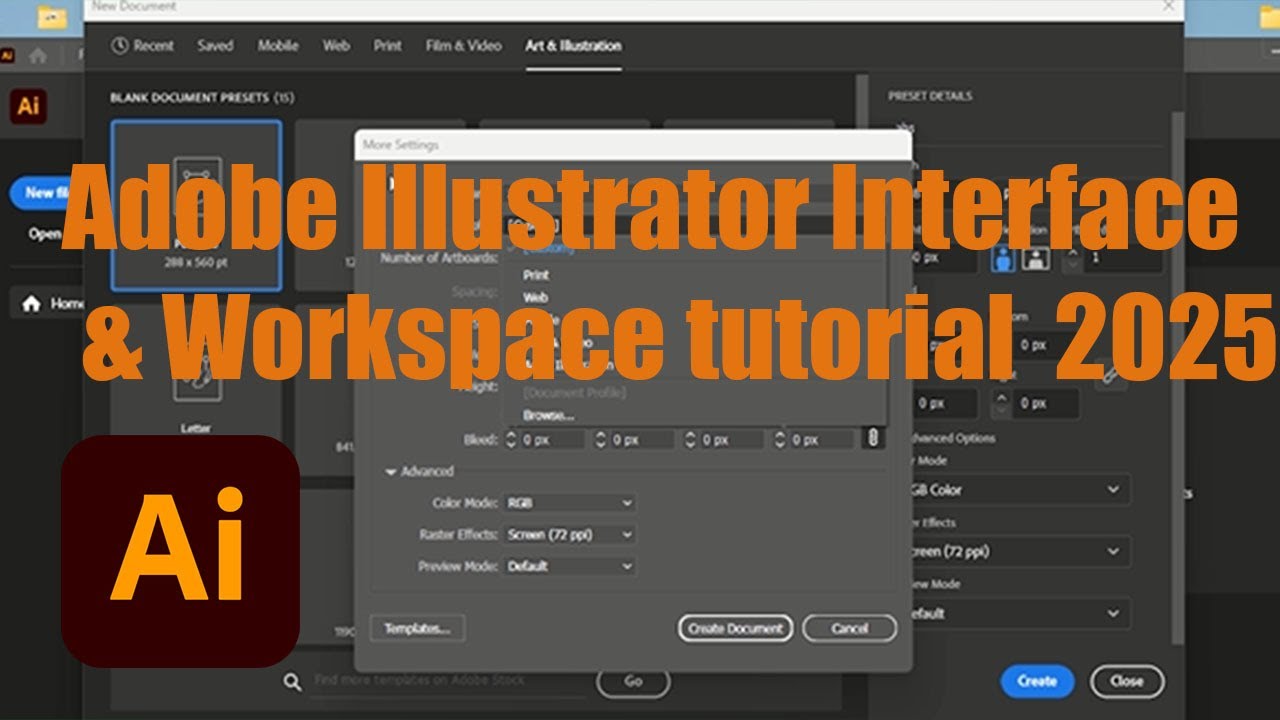Open the Film & Video tab
The height and width of the screenshot is (720, 1280).
click(464, 45)
